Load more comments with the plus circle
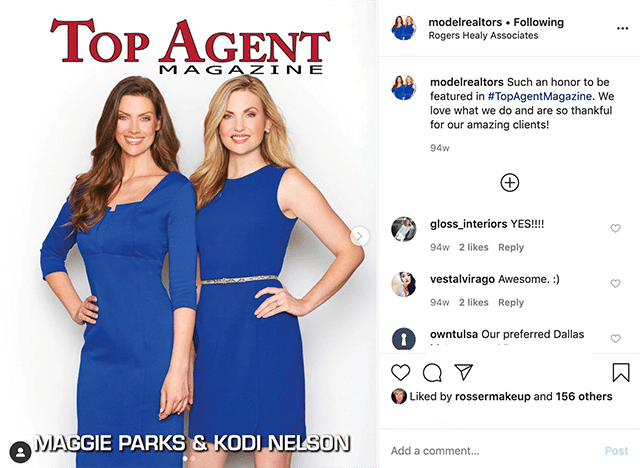The height and width of the screenshot is (468, 640). [509, 182]
